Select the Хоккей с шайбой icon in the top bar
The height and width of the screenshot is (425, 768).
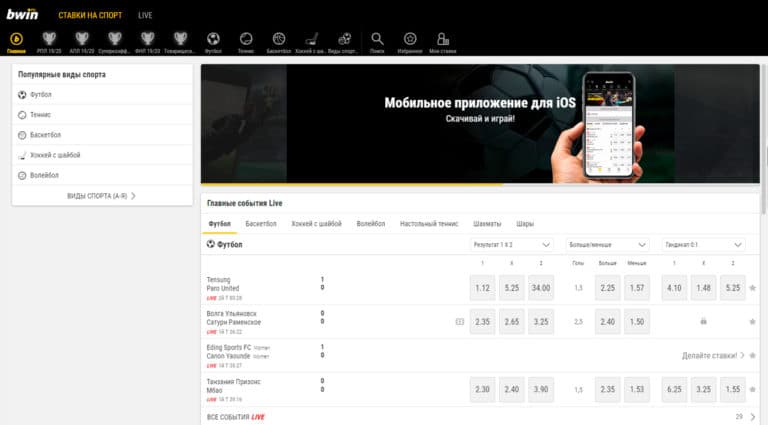(x=312, y=43)
